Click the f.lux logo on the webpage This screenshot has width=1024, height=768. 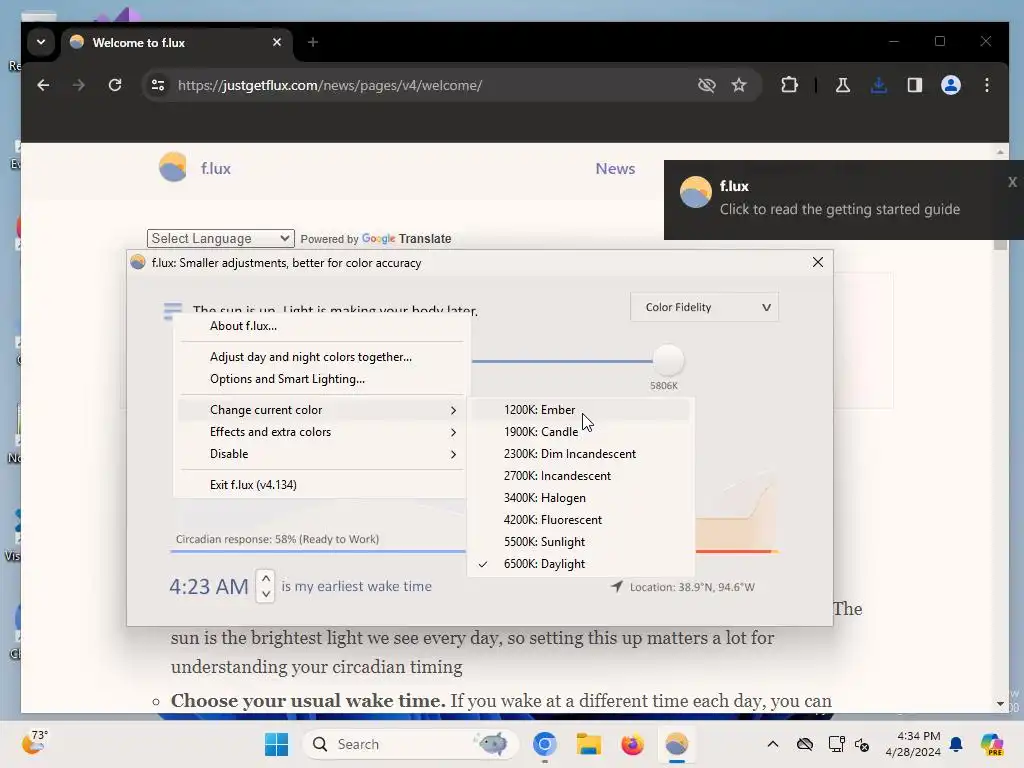(173, 168)
